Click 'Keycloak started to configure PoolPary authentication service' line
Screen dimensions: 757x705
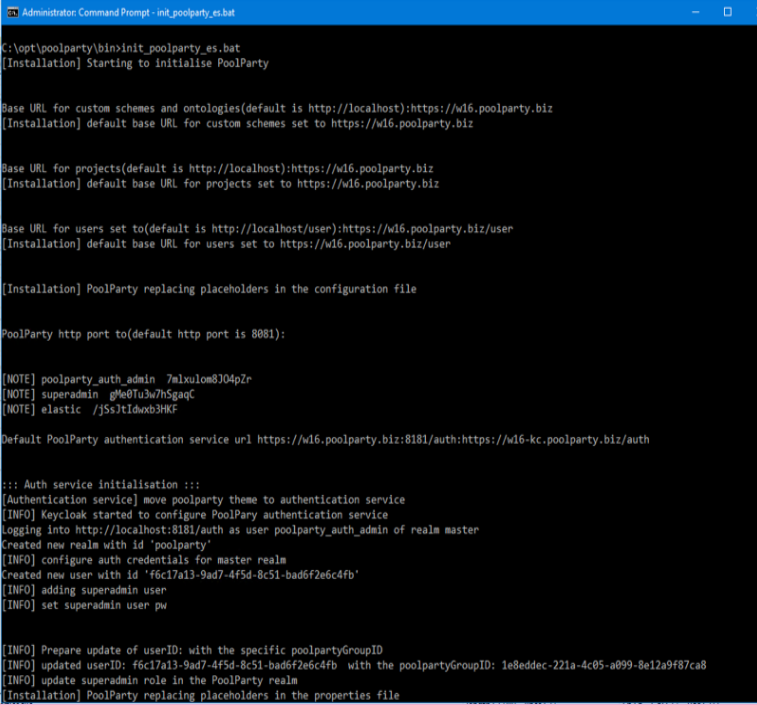(195, 515)
